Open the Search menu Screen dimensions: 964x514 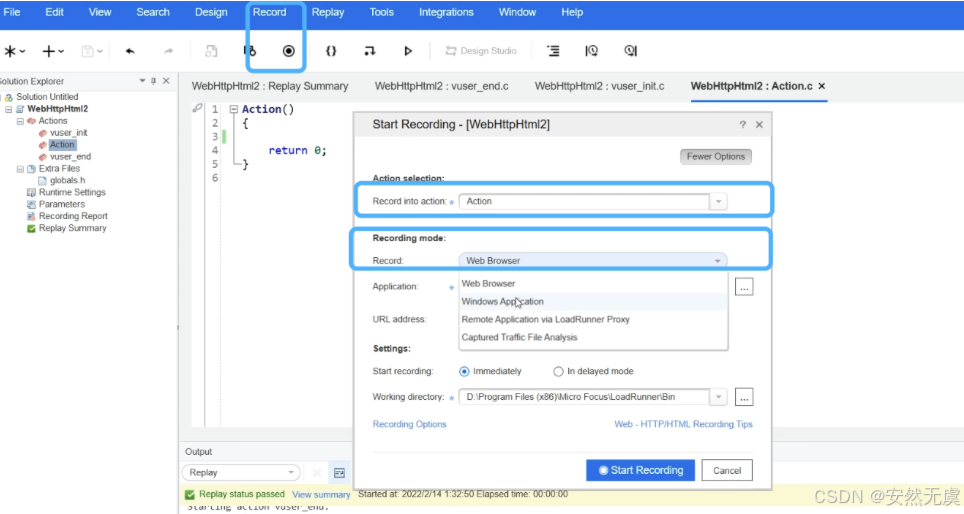click(152, 12)
